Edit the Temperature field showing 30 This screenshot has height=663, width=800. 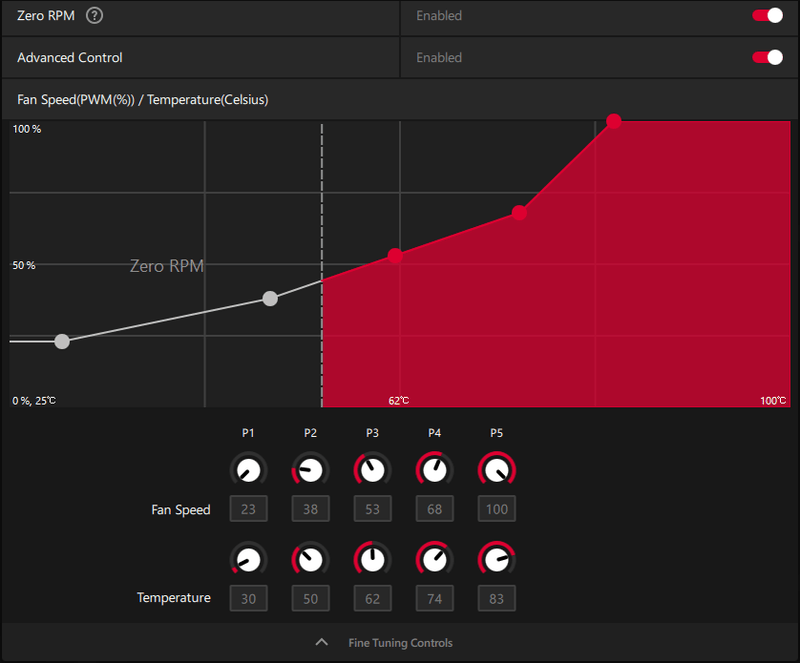(x=248, y=598)
